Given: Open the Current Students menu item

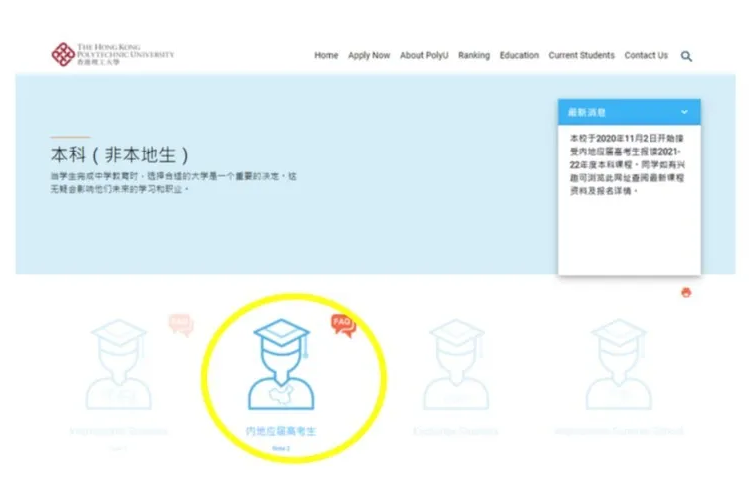Looking at the screenshot, I should point(581,56).
